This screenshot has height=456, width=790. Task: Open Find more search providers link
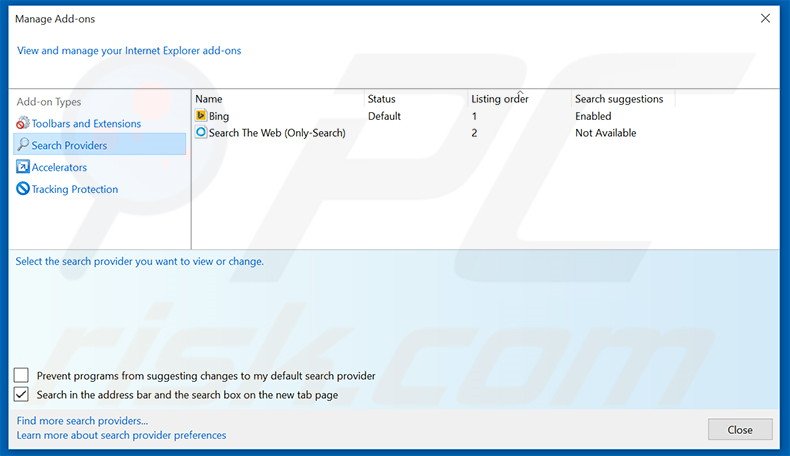tap(82, 420)
